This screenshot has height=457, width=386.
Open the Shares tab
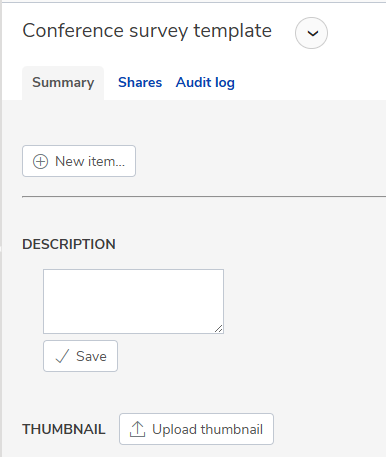pos(140,82)
